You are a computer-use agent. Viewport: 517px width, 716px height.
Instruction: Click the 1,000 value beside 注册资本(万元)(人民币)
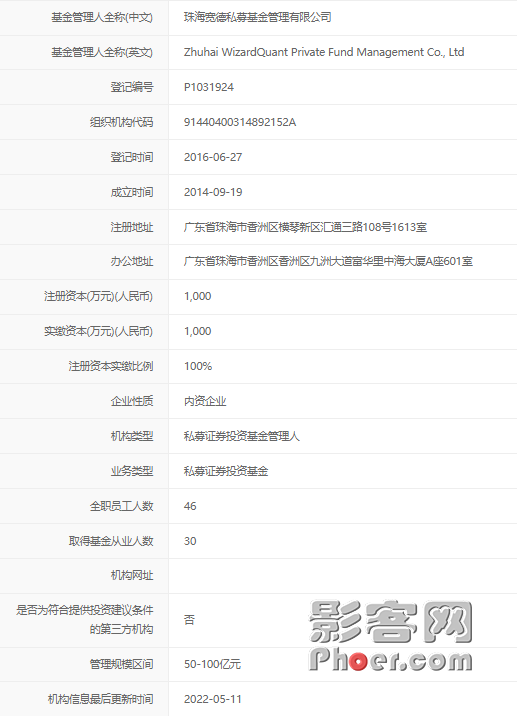(197, 296)
